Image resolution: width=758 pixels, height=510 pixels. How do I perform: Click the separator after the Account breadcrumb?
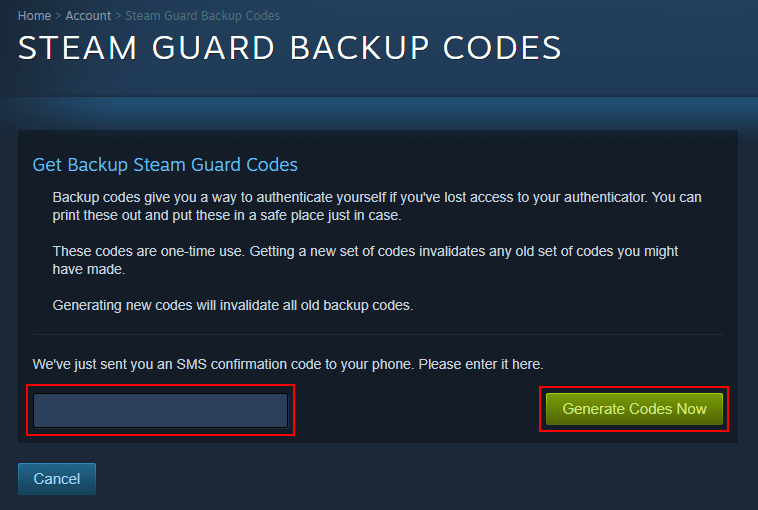pos(118,16)
